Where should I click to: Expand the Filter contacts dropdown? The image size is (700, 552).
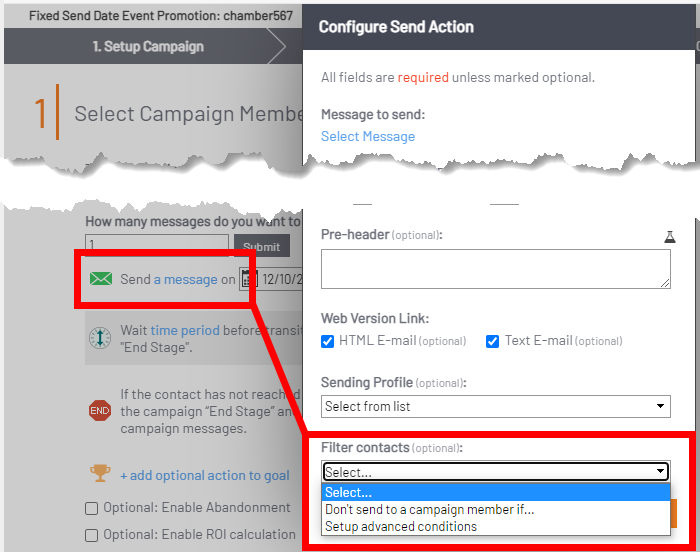[495, 472]
